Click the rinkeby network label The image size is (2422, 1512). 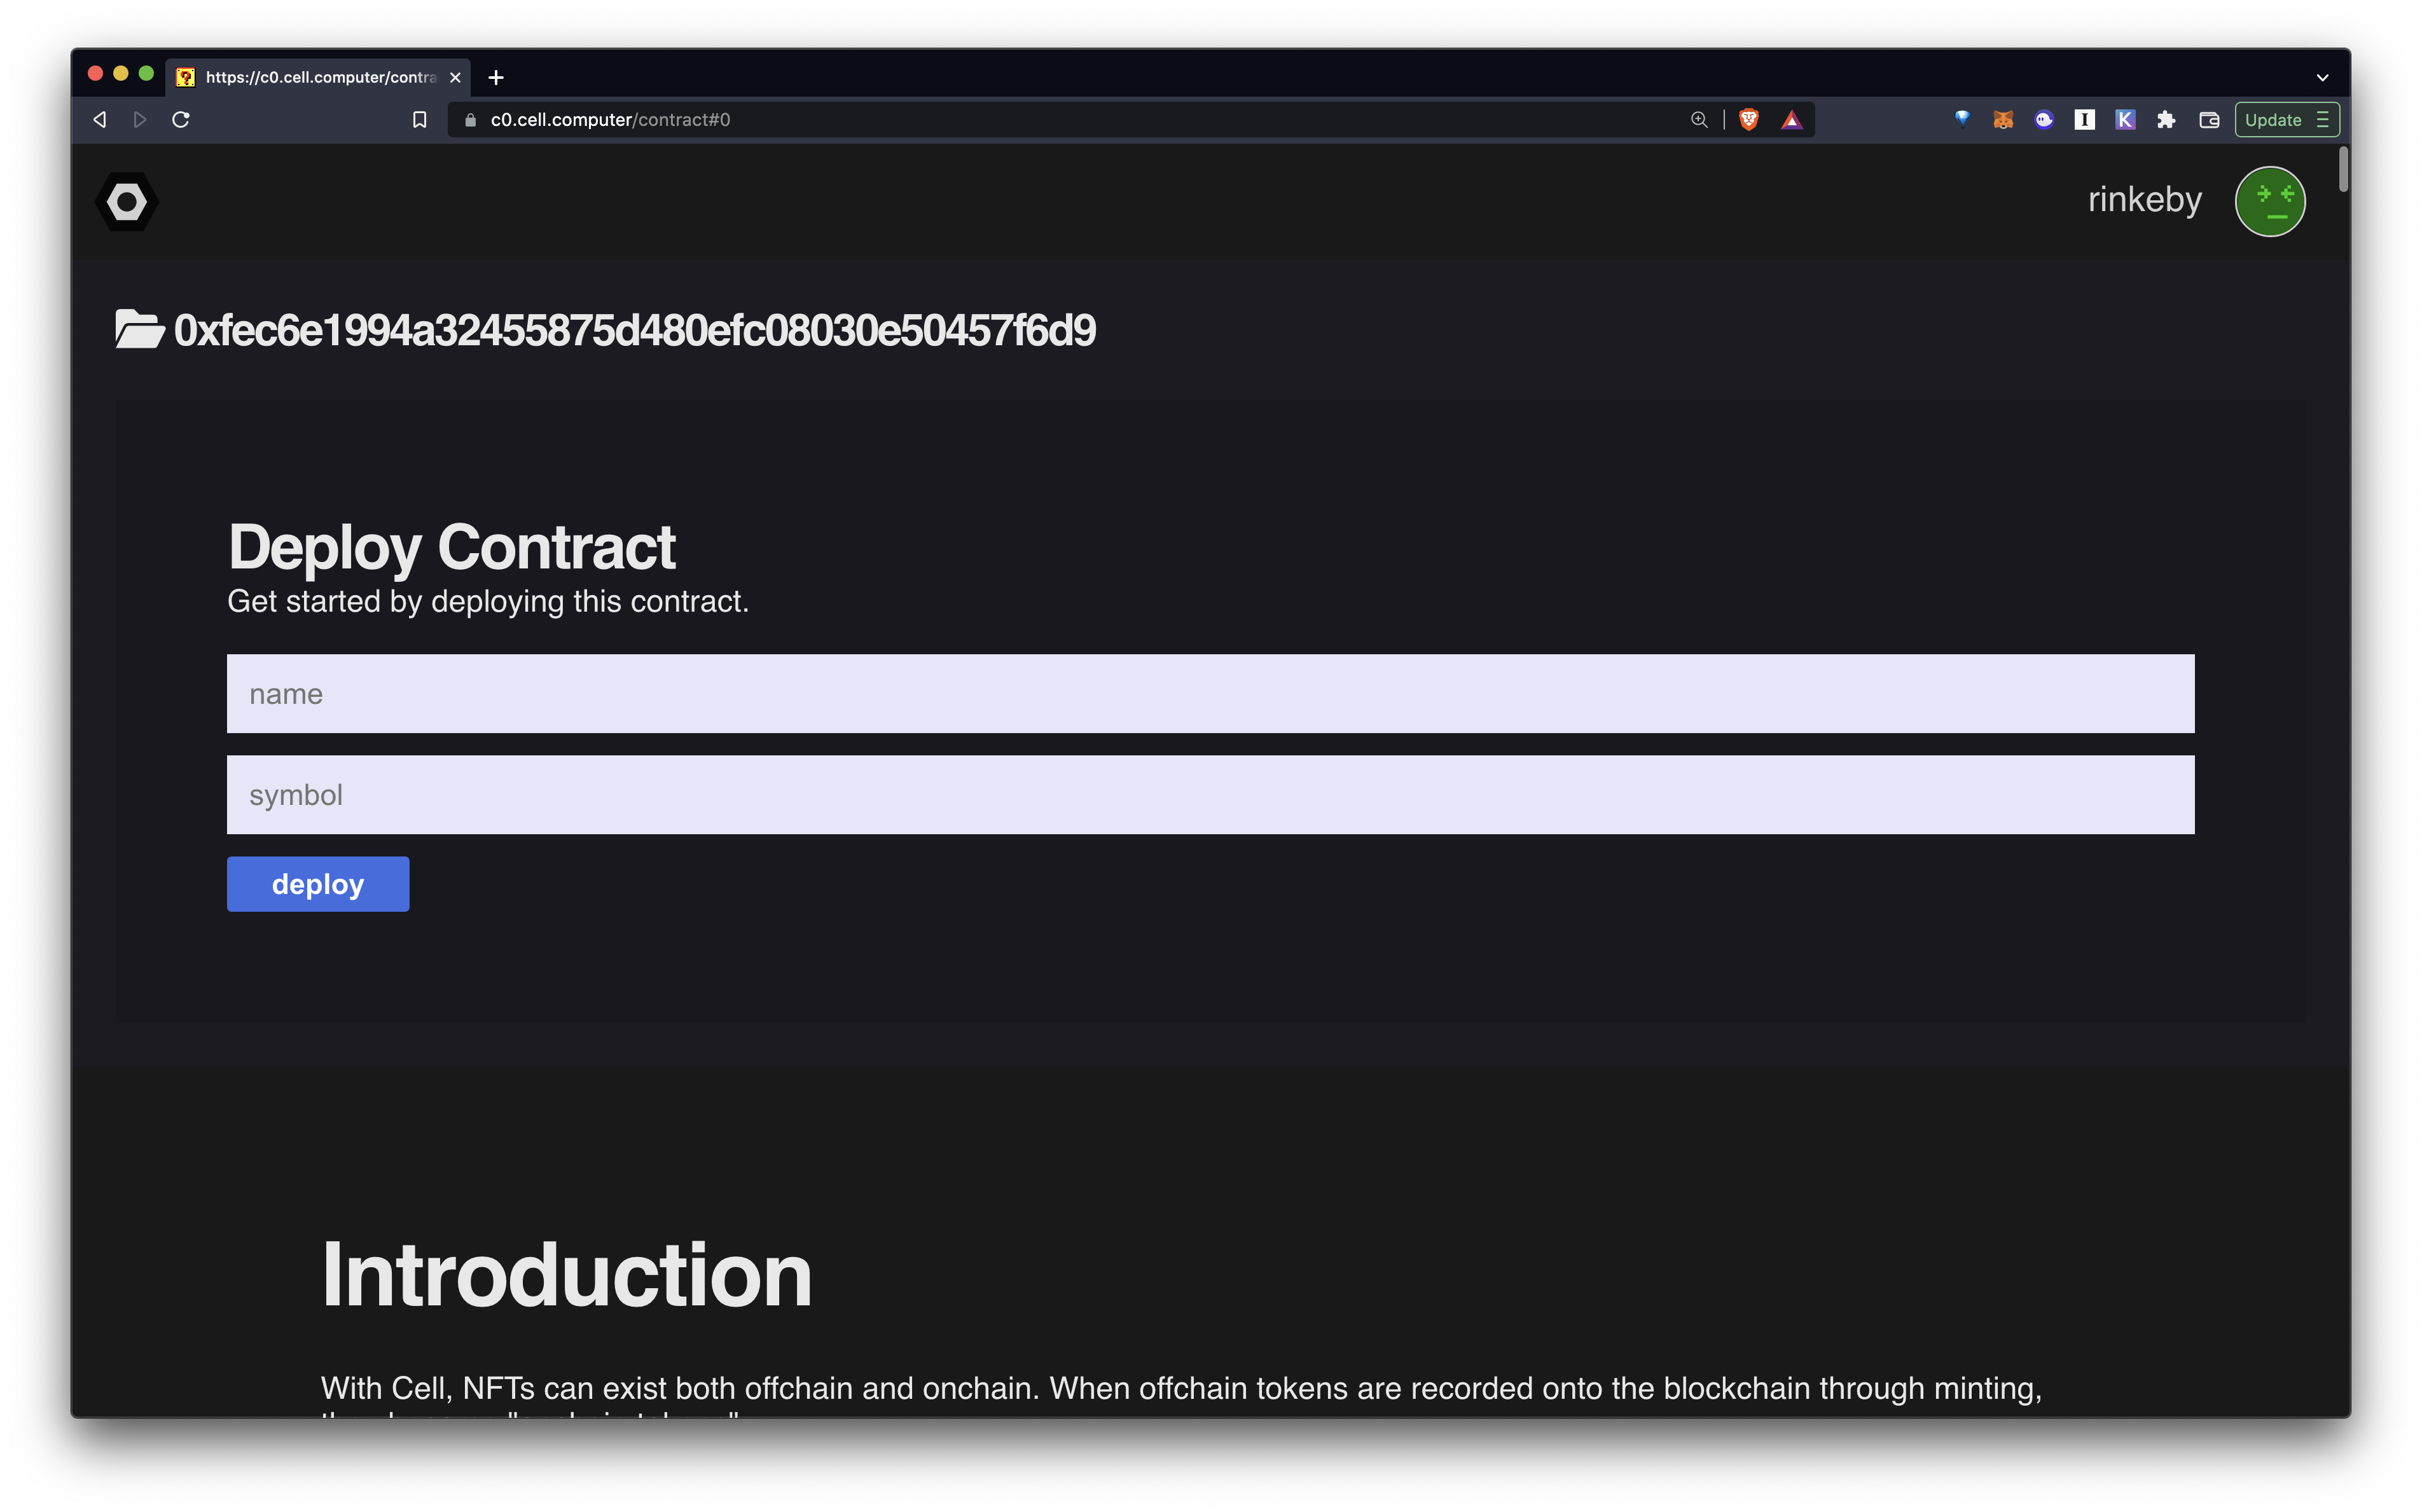pyautogui.click(x=2144, y=200)
